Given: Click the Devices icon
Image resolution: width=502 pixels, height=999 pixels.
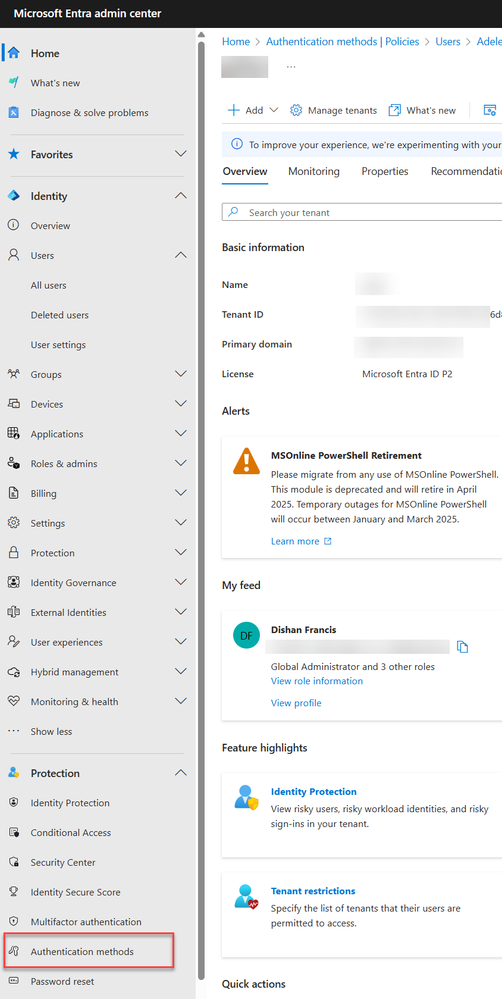Looking at the screenshot, I should pyautogui.click(x=13, y=404).
